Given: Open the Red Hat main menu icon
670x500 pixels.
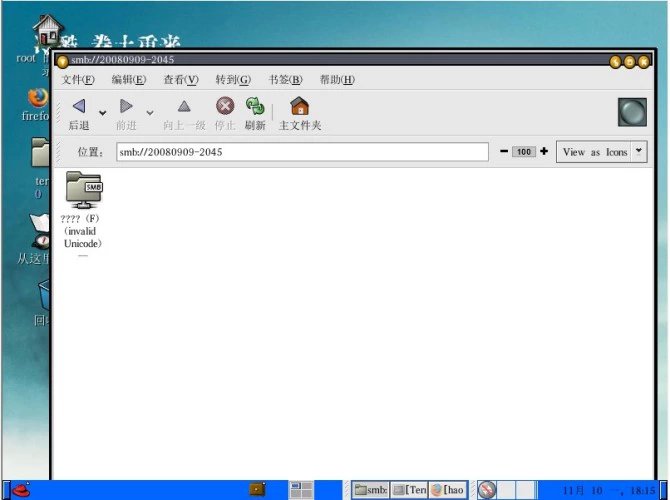Looking at the screenshot, I should pos(20,490).
